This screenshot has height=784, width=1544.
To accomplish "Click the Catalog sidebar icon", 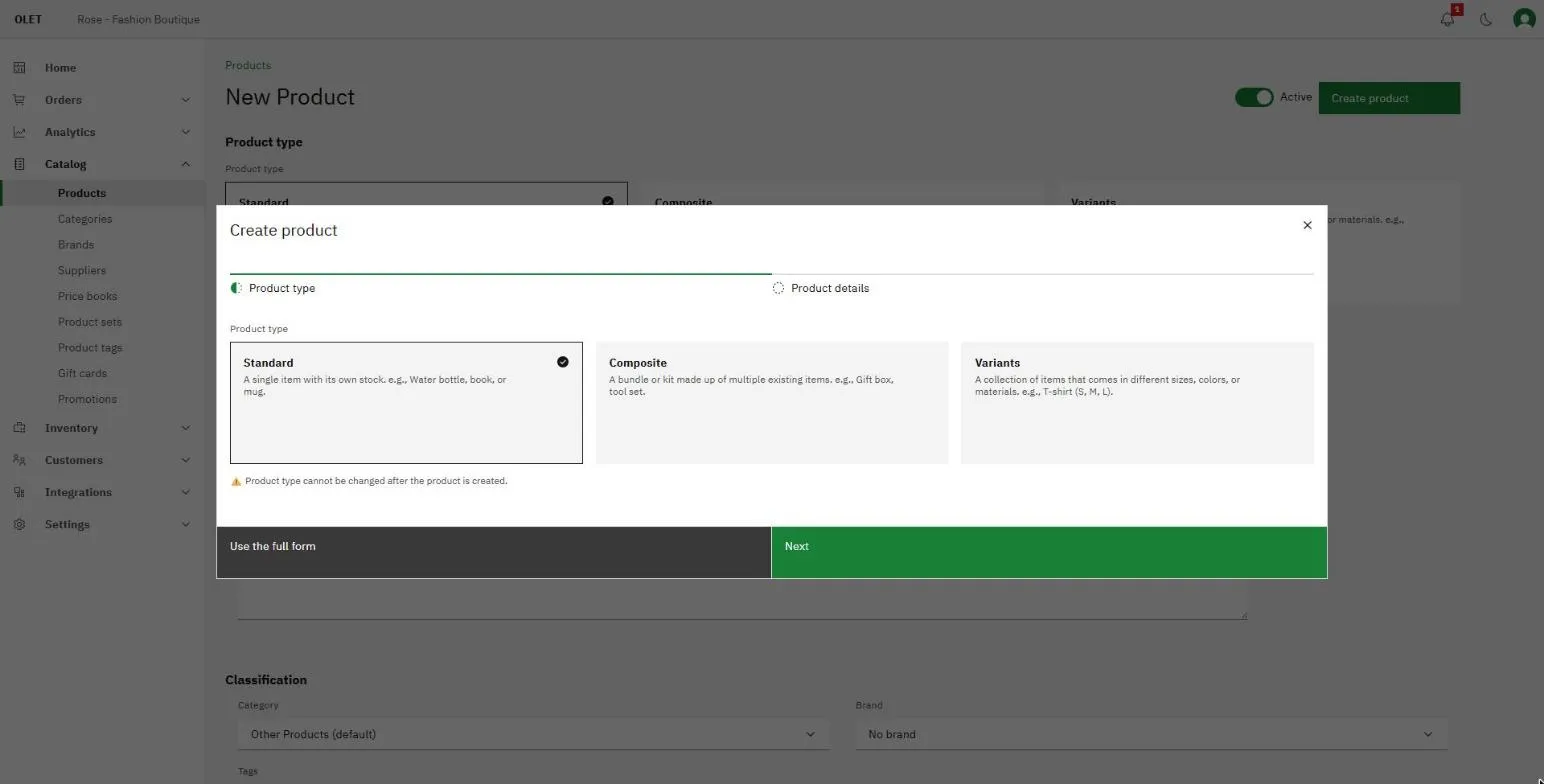I will pyautogui.click(x=19, y=164).
